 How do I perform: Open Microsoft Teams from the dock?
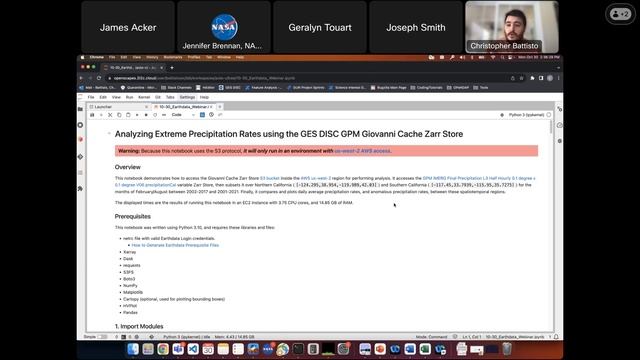tap(178, 349)
